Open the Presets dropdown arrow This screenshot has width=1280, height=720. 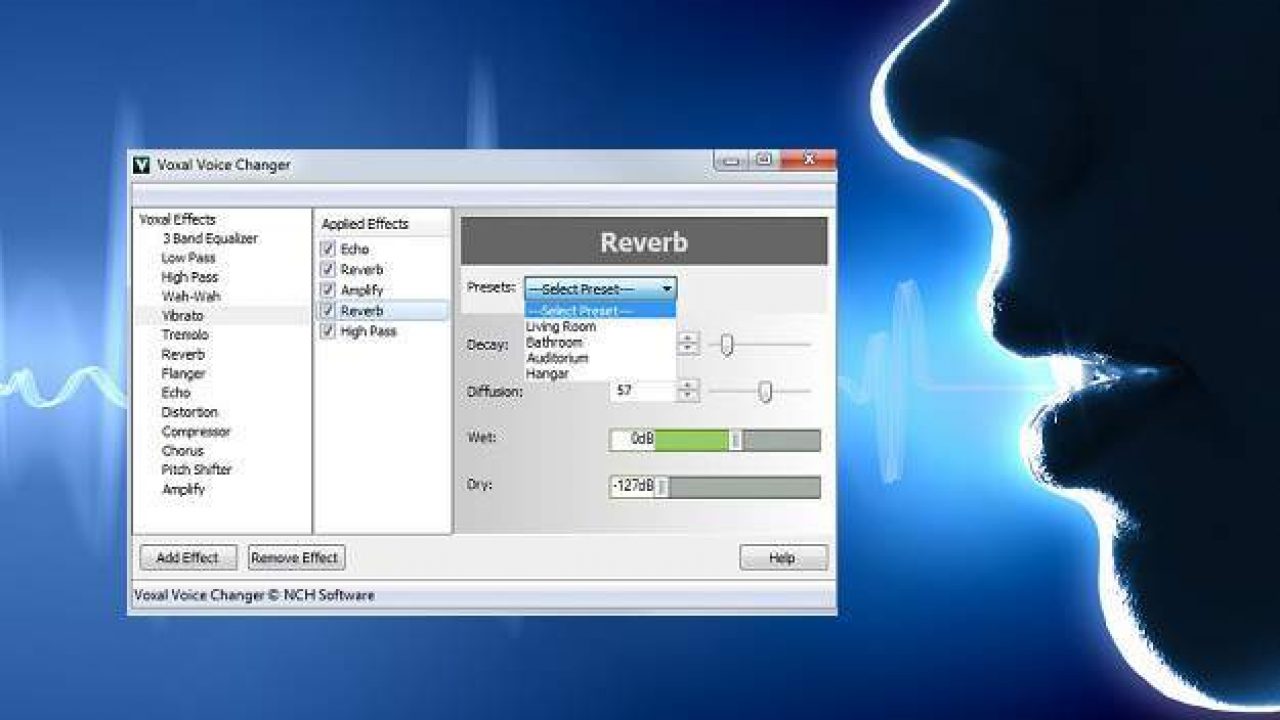coord(666,289)
